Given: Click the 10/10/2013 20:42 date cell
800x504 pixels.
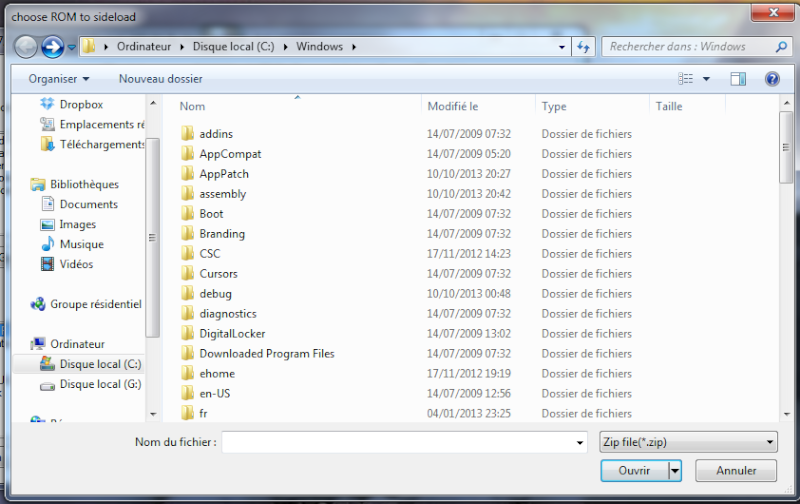Looking at the screenshot, I should [469, 194].
